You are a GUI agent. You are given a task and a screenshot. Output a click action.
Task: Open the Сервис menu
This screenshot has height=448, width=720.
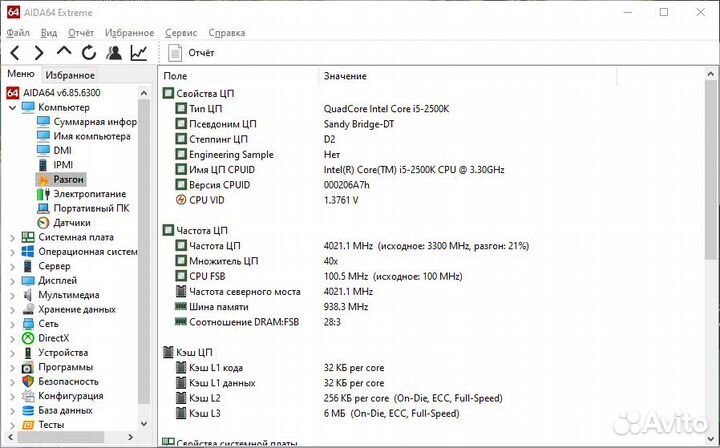coord(181,33)
